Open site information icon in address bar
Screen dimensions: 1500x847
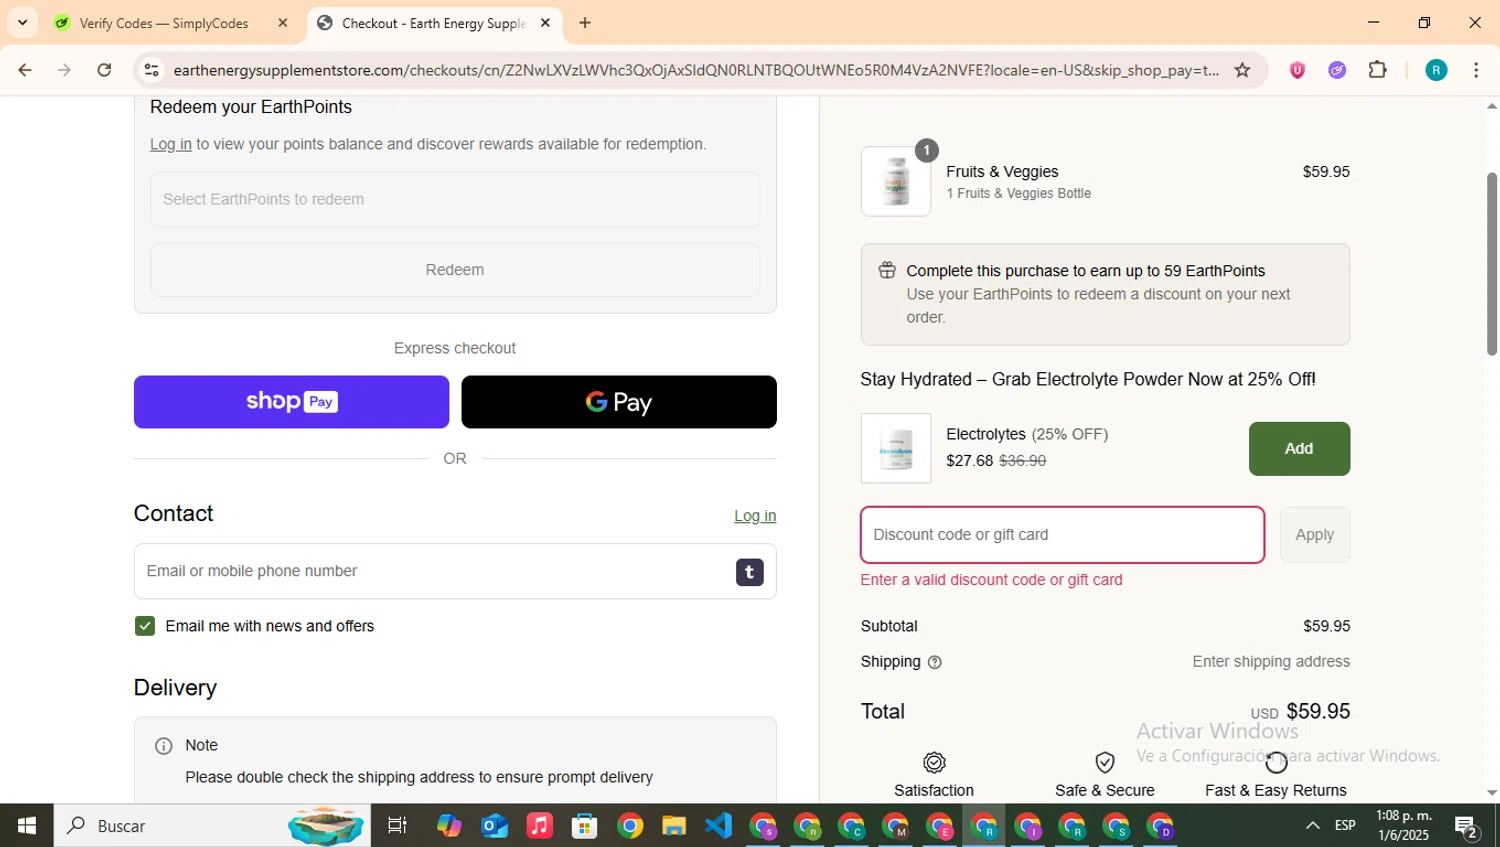(x=151, y=70)
